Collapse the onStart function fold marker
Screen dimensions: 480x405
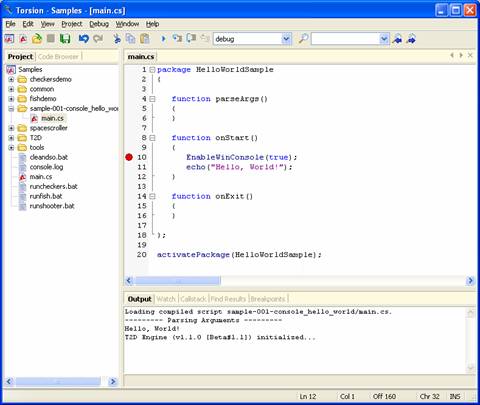pos(152,138)
